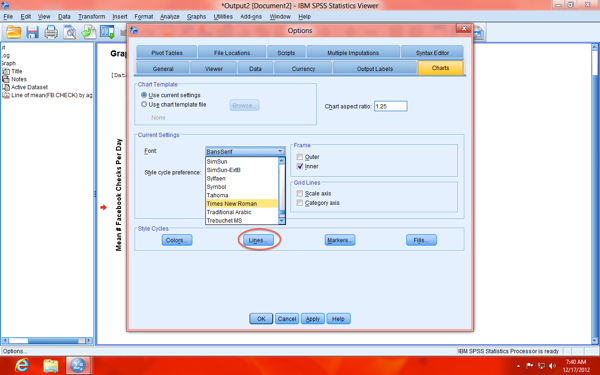The image size is (600, 375).
Task: Open the Markers style cycle settings
Action: click(340, 240)
